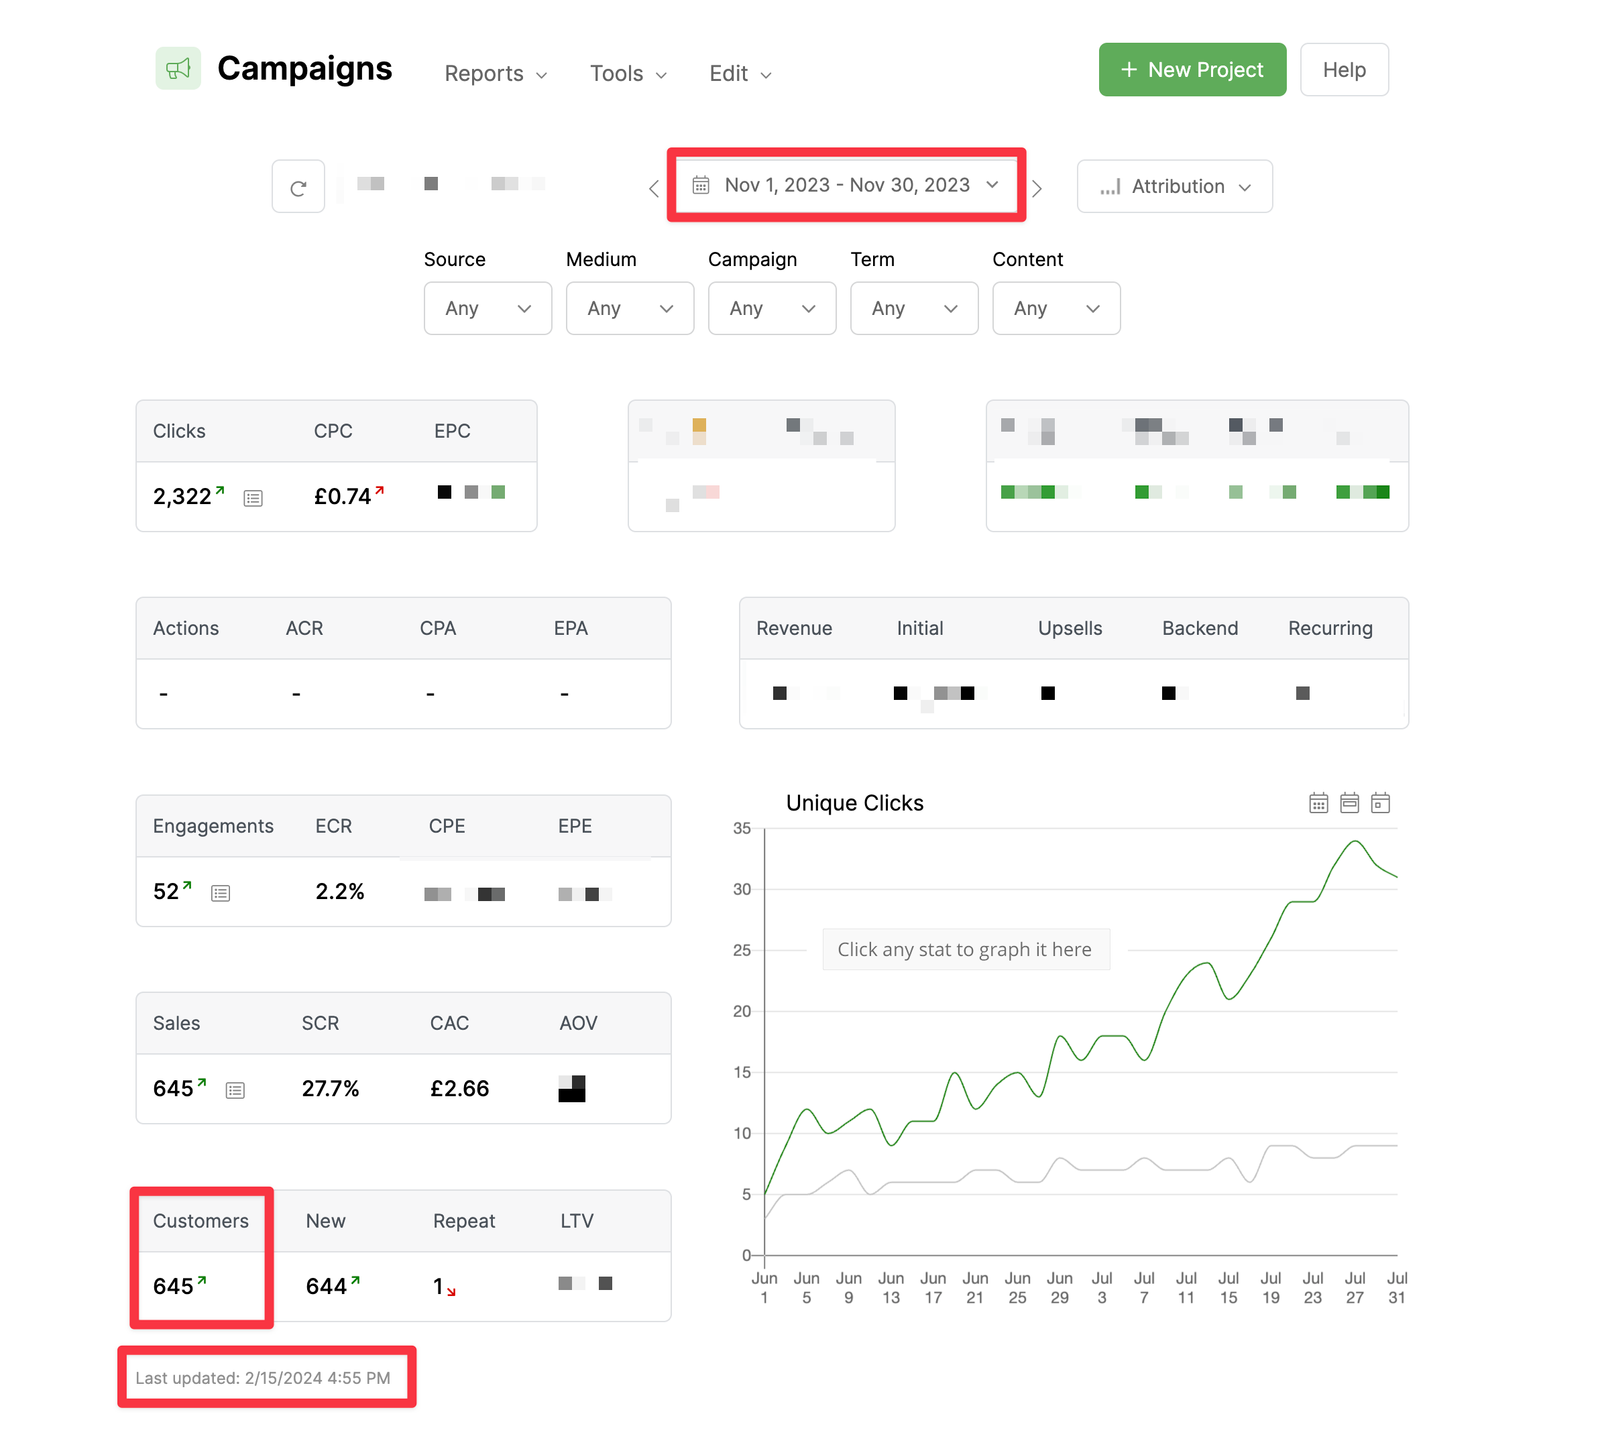Open the date range picker

tap(846, 185)
